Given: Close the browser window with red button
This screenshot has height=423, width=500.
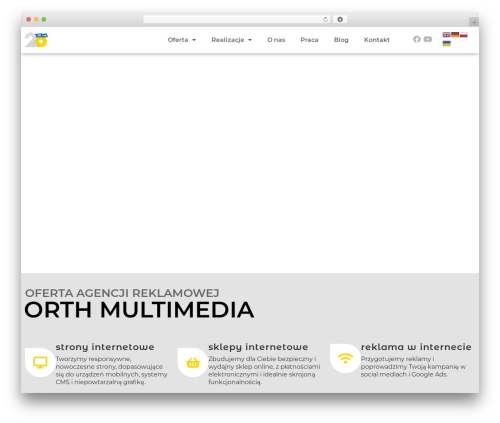Looking at the screenshot, I should (29, 19).
